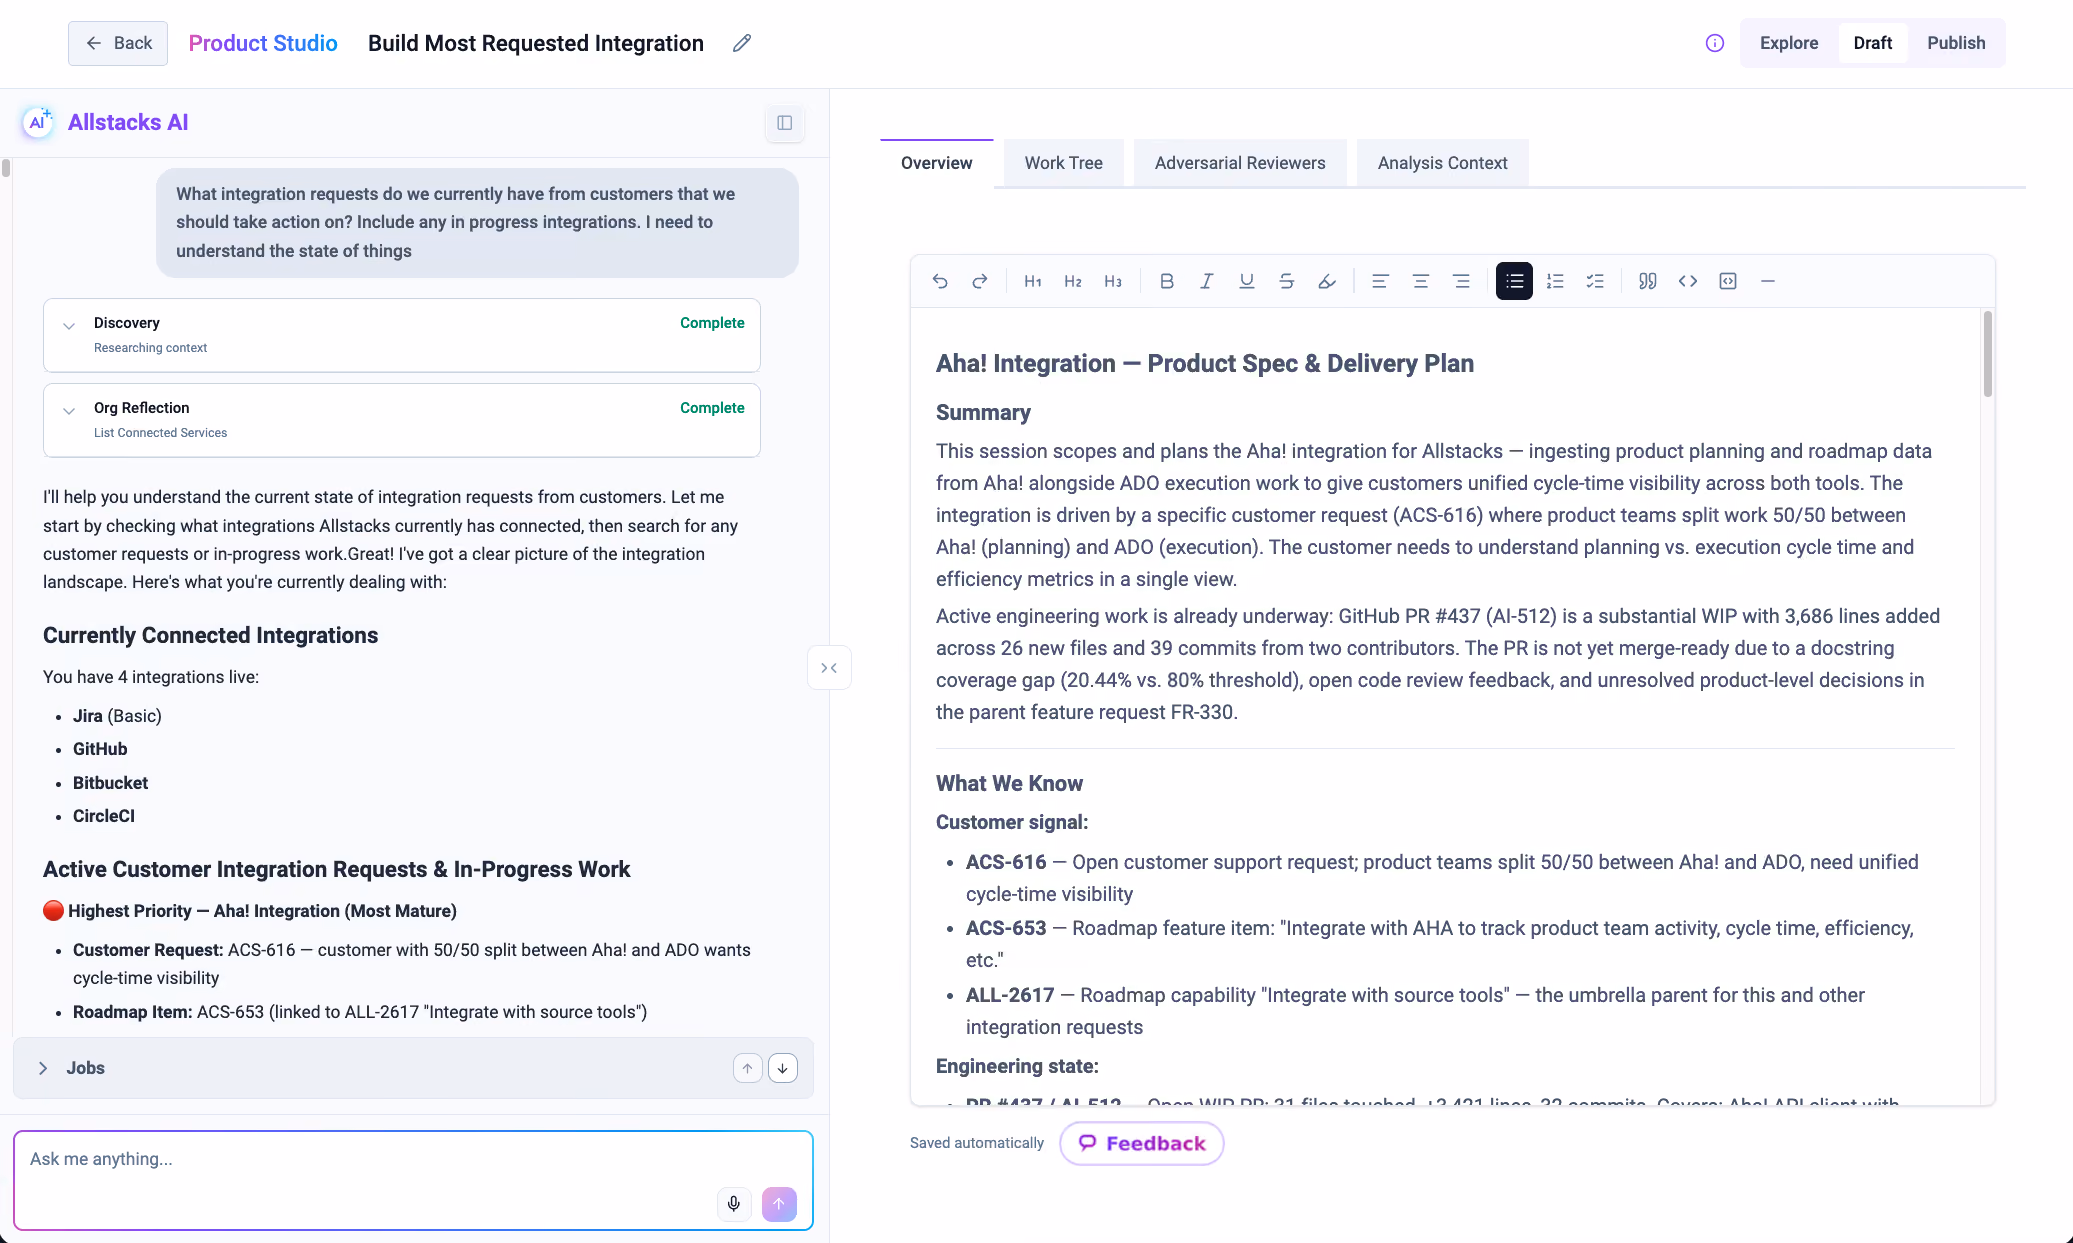This screenshot has width=2073, height=1243.
Task: Click the ACS-616 bullet in document
Action: (x=1442, y=878)
